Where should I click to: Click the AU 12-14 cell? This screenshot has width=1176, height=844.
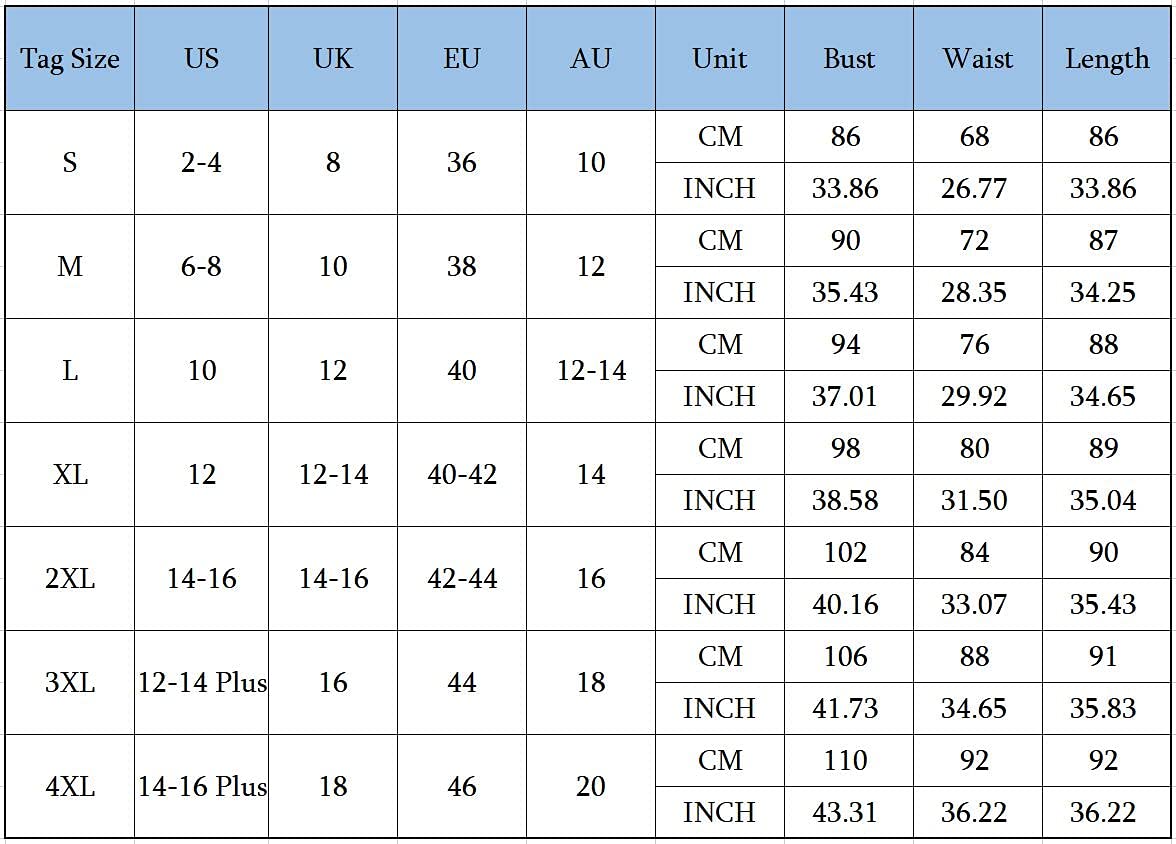coord(591,371)
